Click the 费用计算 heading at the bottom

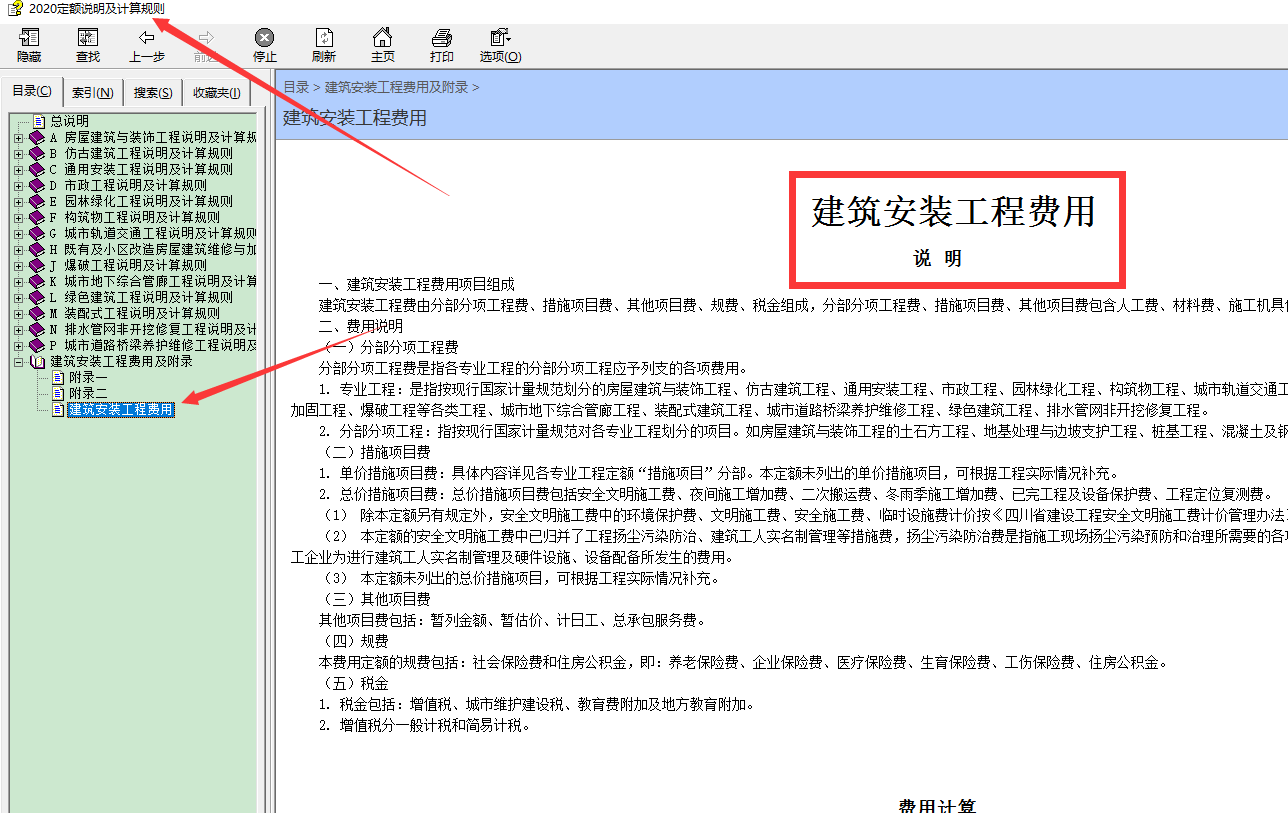click(x=937, y=805)
